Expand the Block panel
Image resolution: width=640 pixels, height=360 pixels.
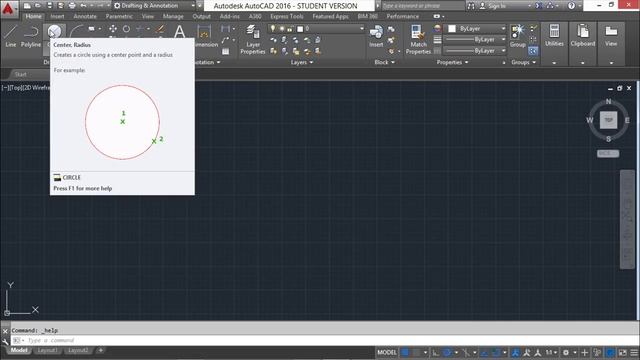[384, 62]
